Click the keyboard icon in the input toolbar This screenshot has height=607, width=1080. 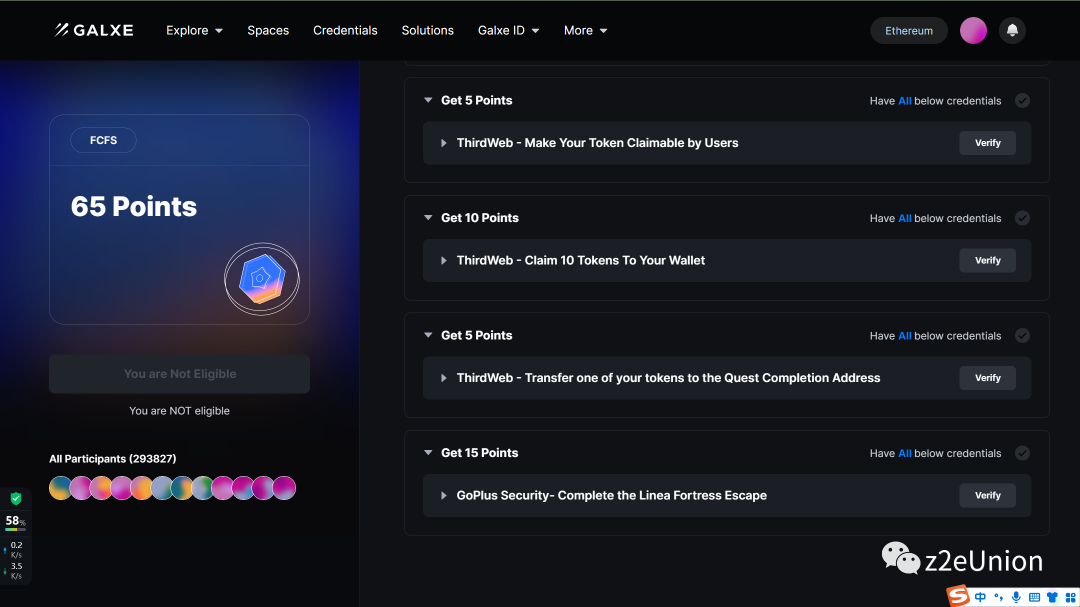pyautogui.click(x=1034, y=597)
